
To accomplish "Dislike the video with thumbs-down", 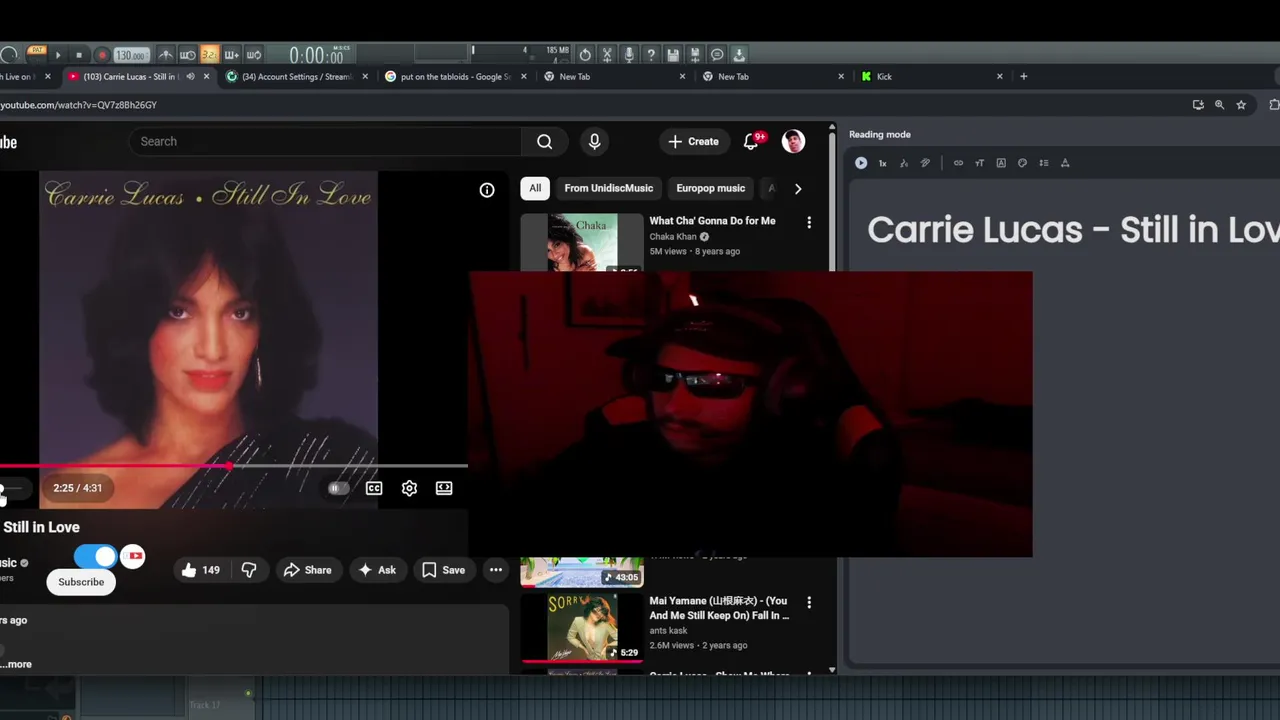I will pyautogui.click(x=249, y=570).
